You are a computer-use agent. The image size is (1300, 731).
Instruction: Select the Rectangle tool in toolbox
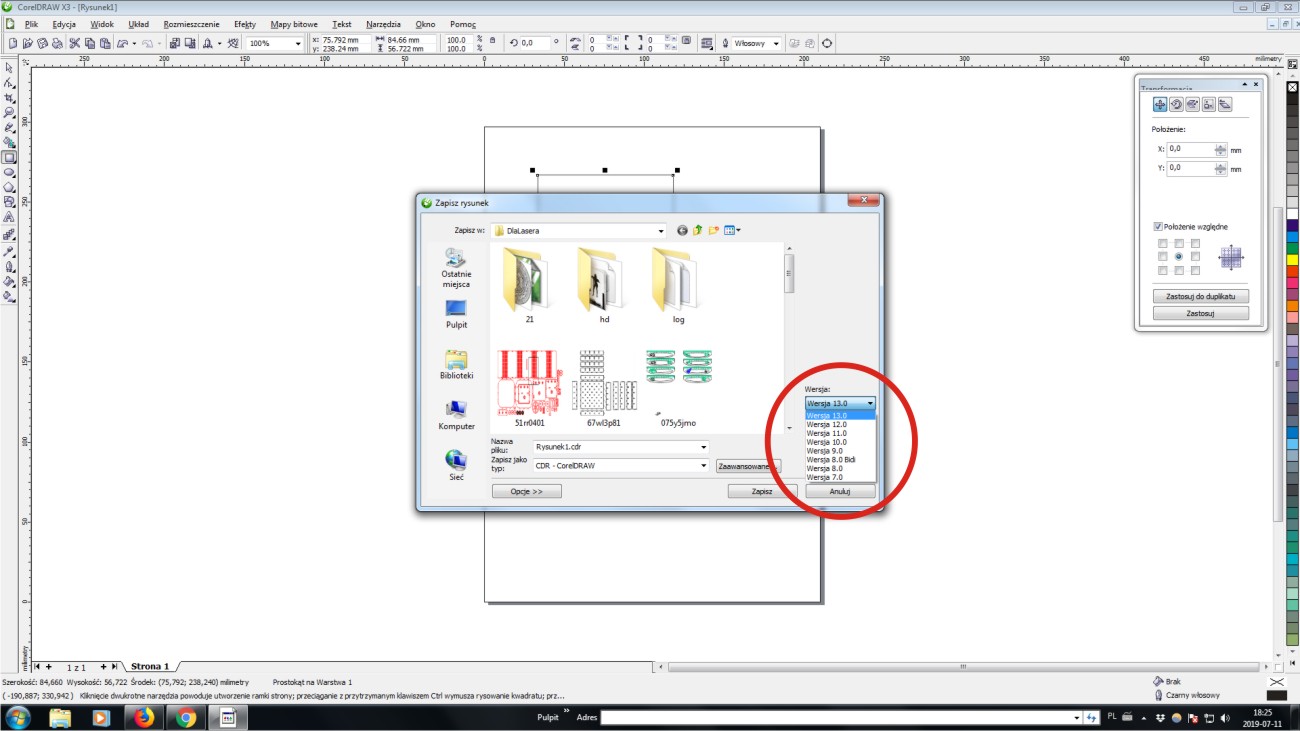coord(9,157)
